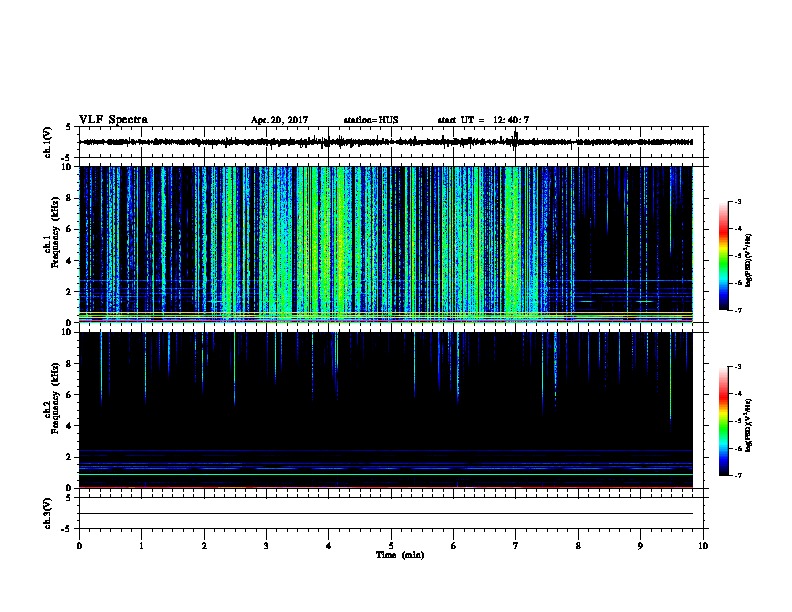Click the "-7" label on ch.2 color bar
The height and width of the screenshot is (612, 792).
pyautogui.click(x=738, y=475)
